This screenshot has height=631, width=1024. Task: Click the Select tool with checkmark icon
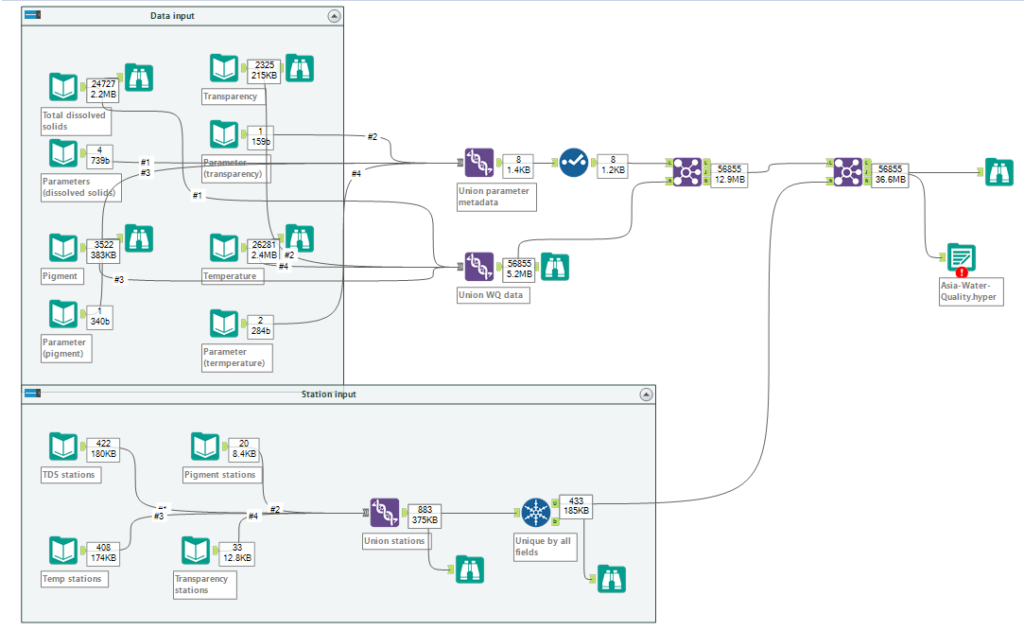coord(574,163)
